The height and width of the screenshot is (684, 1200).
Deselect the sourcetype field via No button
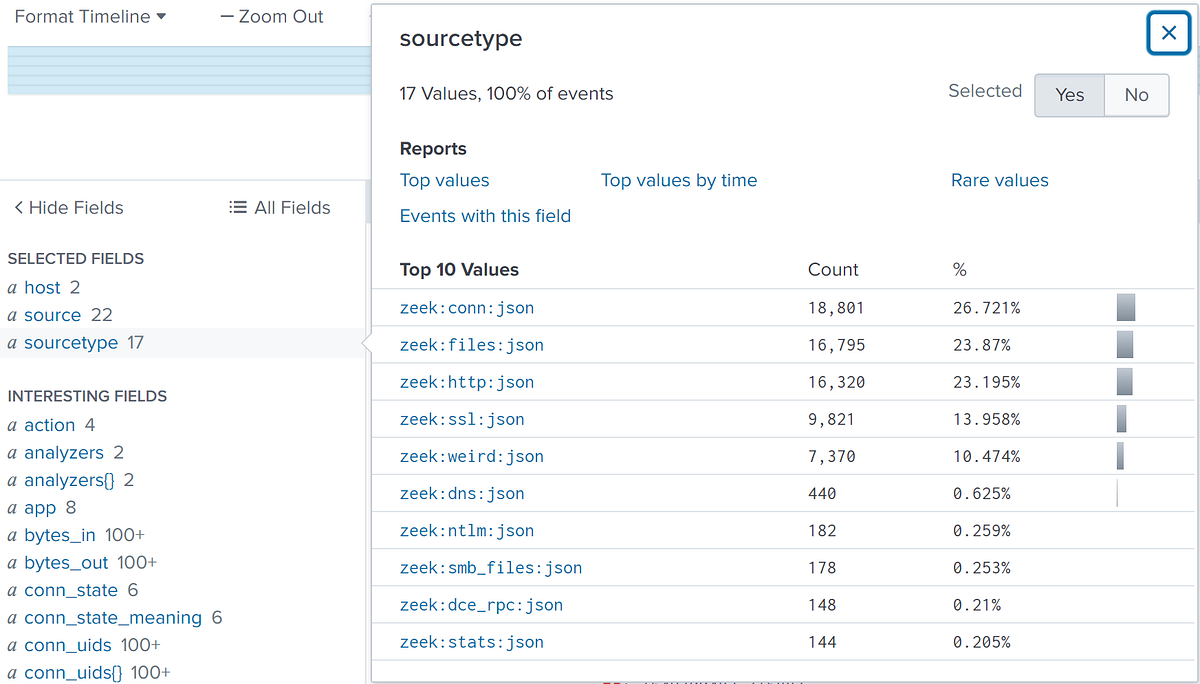[x=1136, y=95]
